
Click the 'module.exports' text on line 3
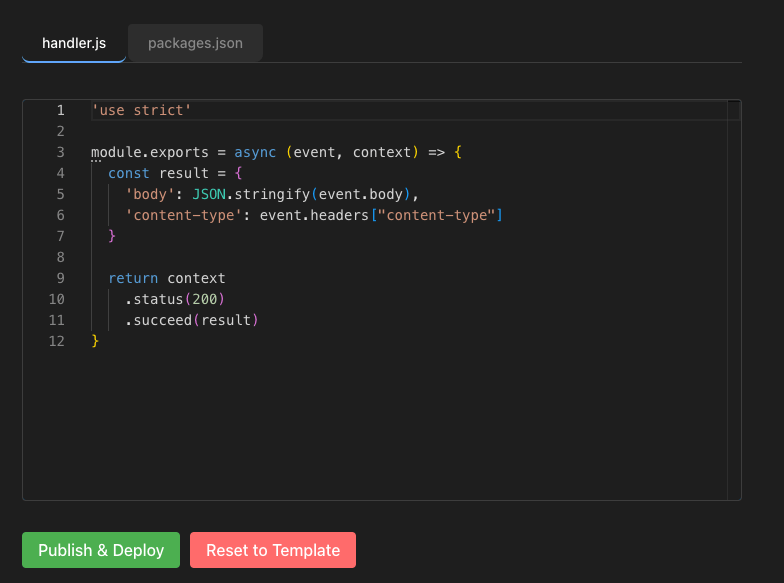[x=150, y=152]
